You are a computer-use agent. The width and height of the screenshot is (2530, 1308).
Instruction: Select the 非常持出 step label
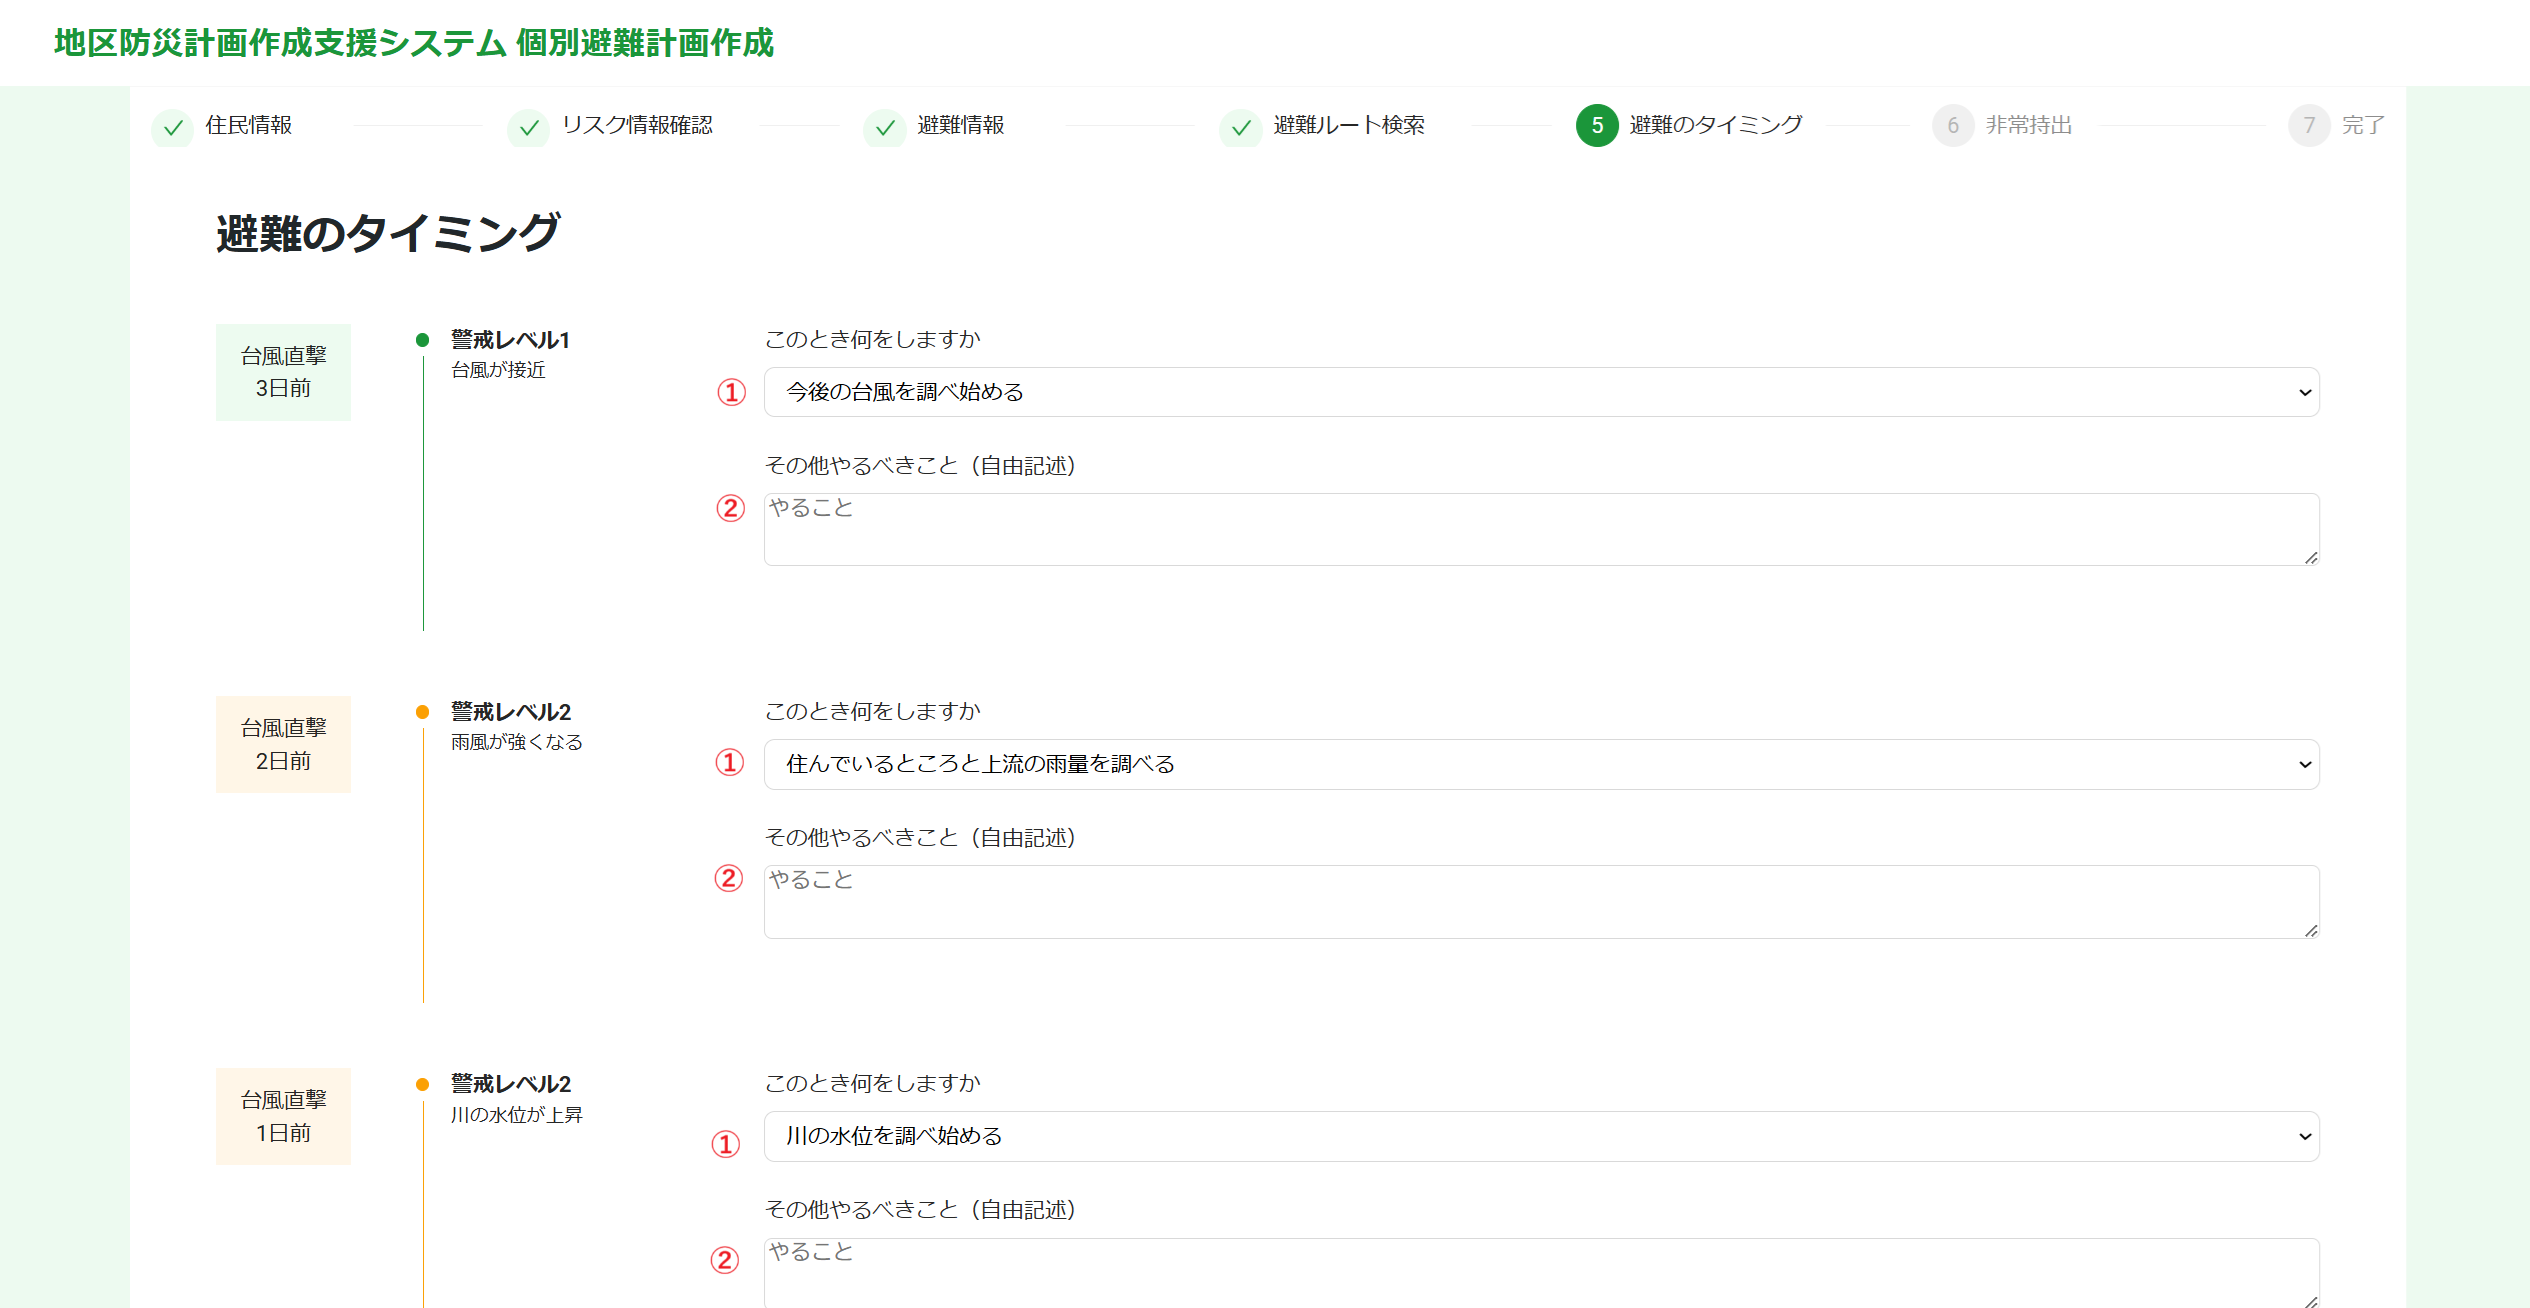[2028, 125]
